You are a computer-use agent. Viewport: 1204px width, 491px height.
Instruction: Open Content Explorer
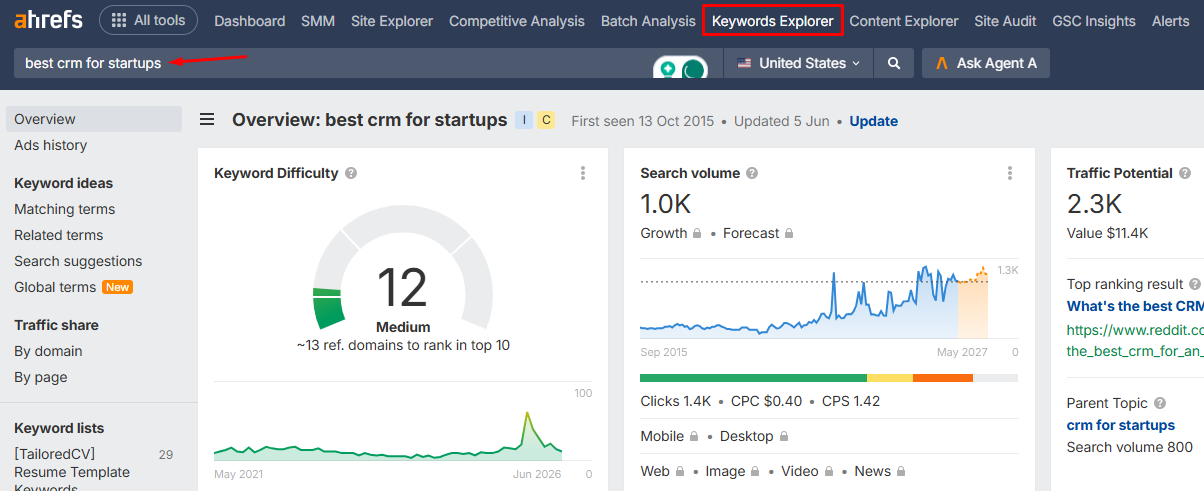pyautogui.click(x=904, y=21)
